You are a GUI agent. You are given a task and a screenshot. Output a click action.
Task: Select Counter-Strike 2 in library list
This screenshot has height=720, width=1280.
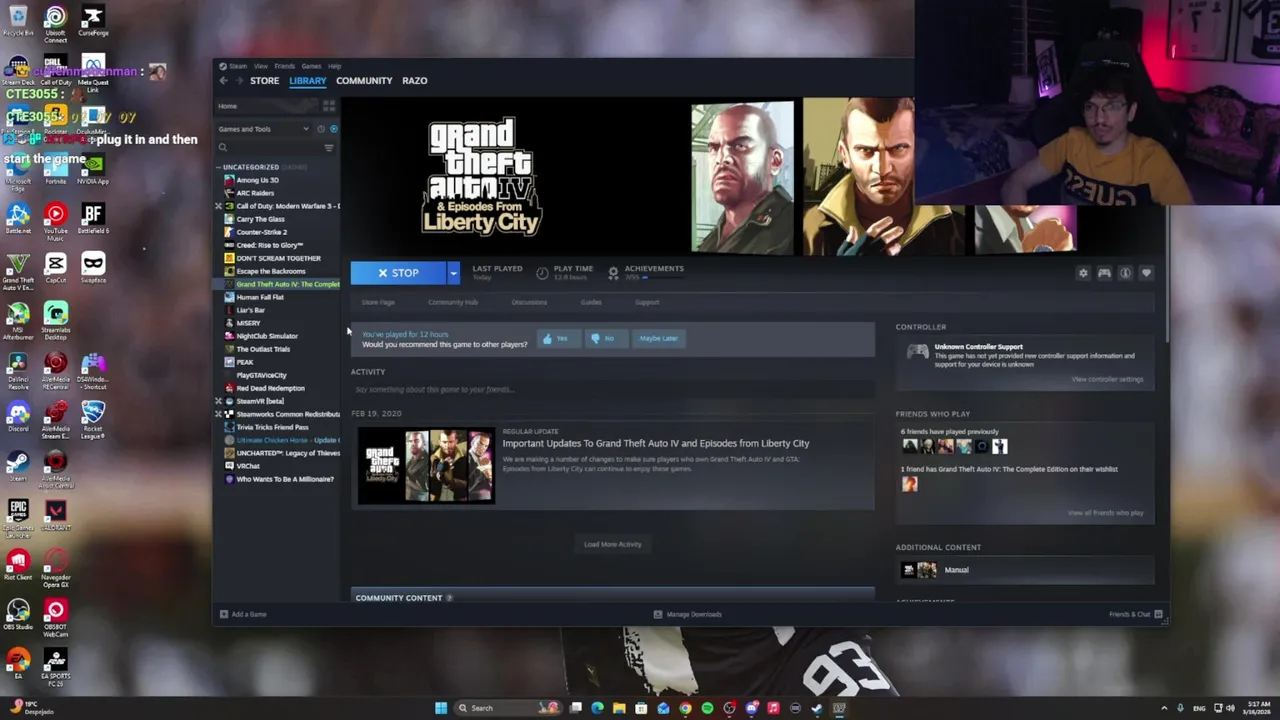point(261,232)
